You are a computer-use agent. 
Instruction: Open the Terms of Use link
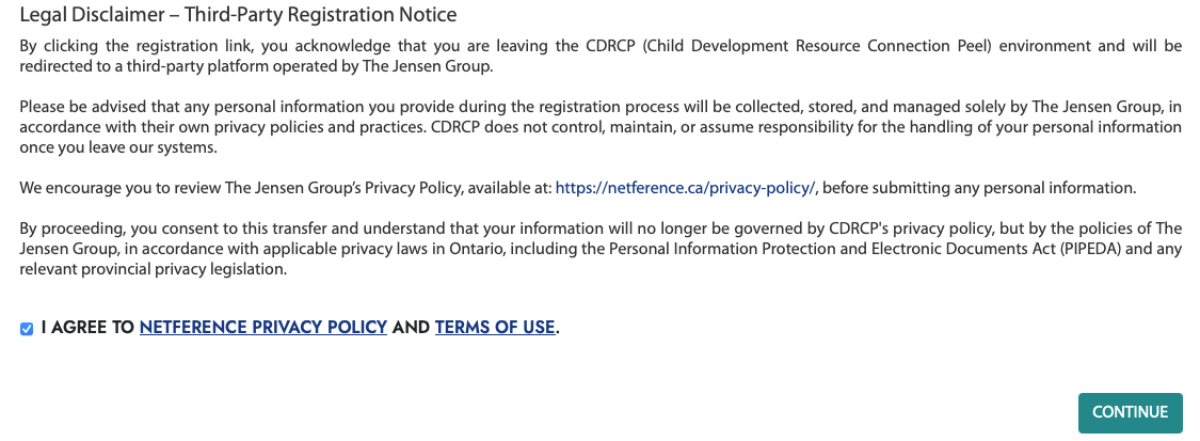494,327
